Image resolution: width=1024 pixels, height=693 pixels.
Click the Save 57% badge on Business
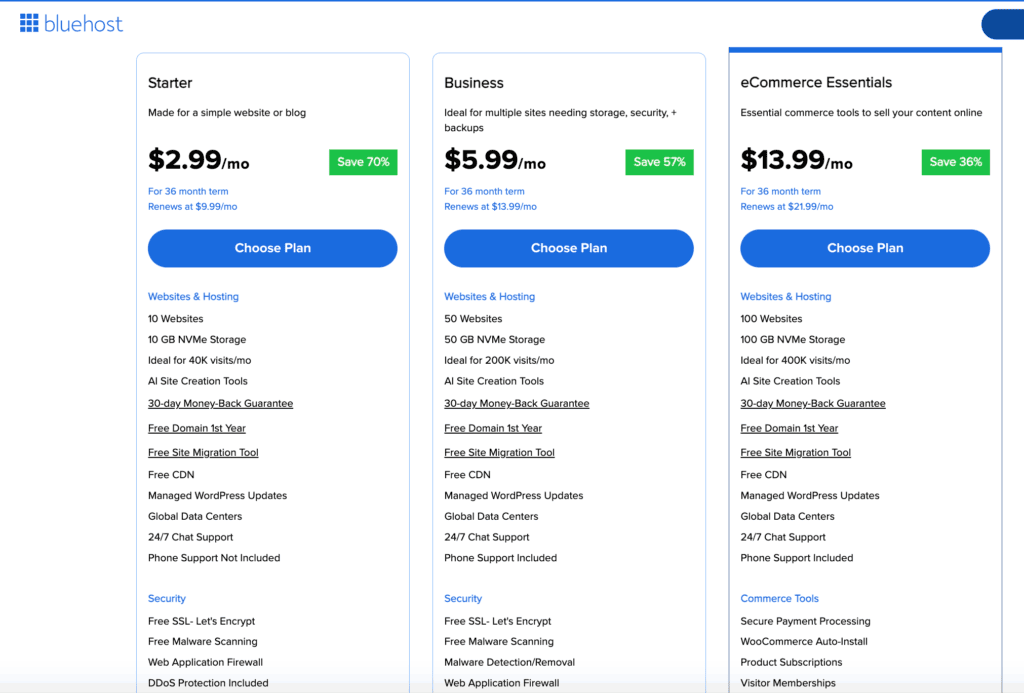click(x=659, y=162)
